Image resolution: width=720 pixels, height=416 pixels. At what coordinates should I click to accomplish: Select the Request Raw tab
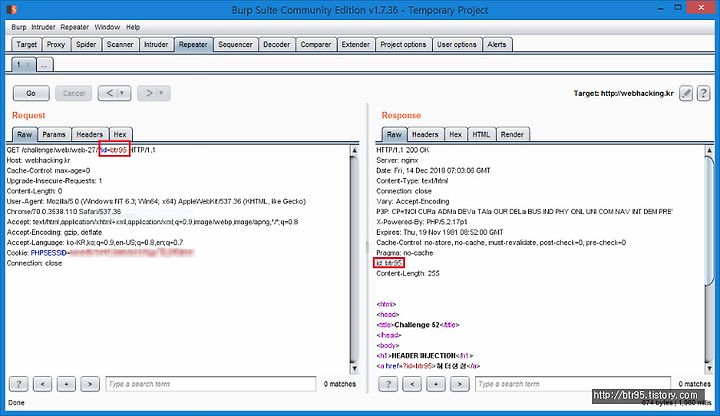pos(24,135)
